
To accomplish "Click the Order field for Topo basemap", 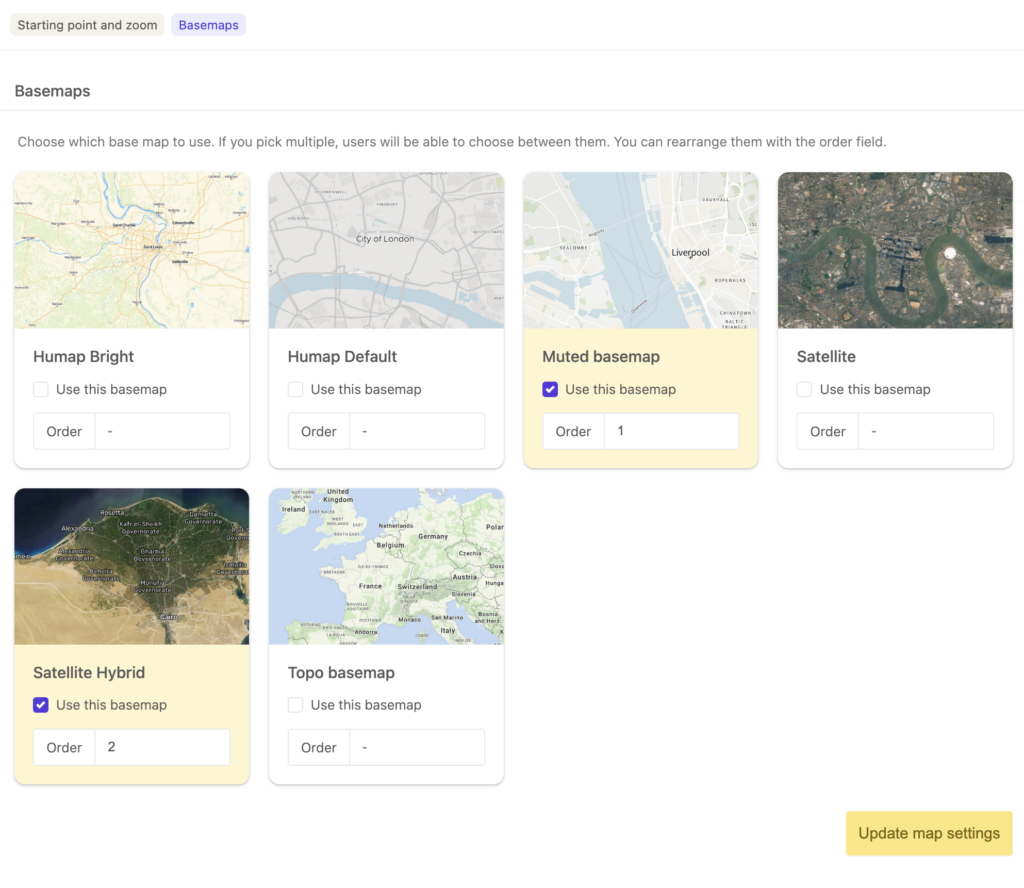I will [417, 747].
